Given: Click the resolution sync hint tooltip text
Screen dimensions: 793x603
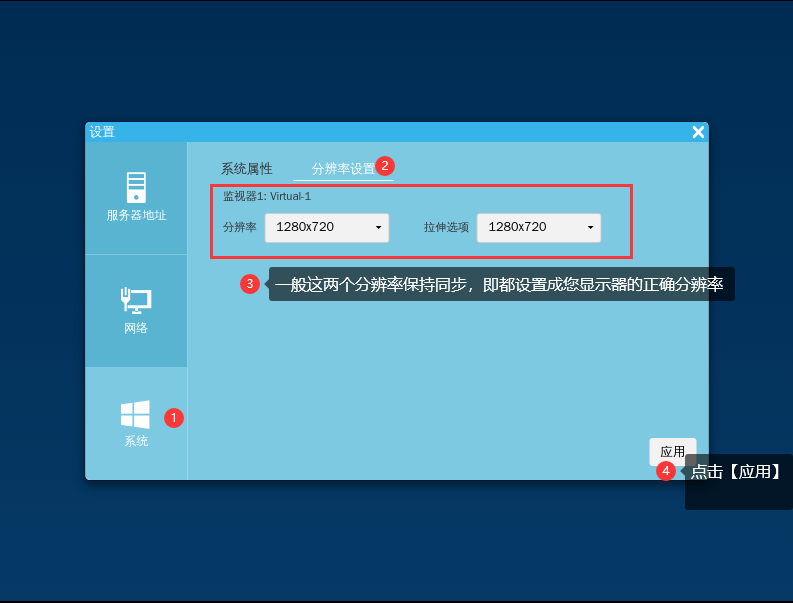Looking at the screenshot, I should (500, 284).
